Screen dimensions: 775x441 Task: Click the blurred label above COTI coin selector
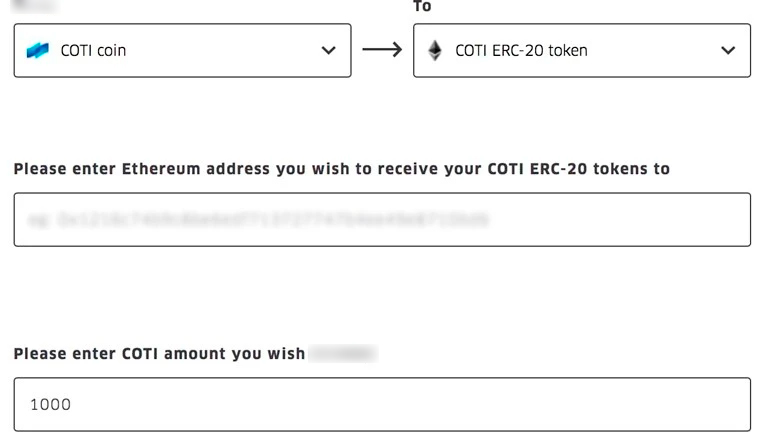click(35, 6)
